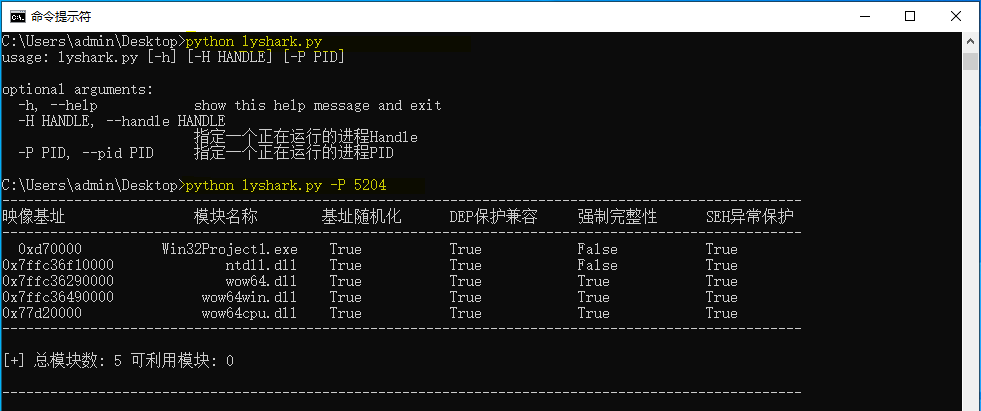981x411 pixels.
Task: Click the wow64cpu.dll module entry
Action: point(249,313)
